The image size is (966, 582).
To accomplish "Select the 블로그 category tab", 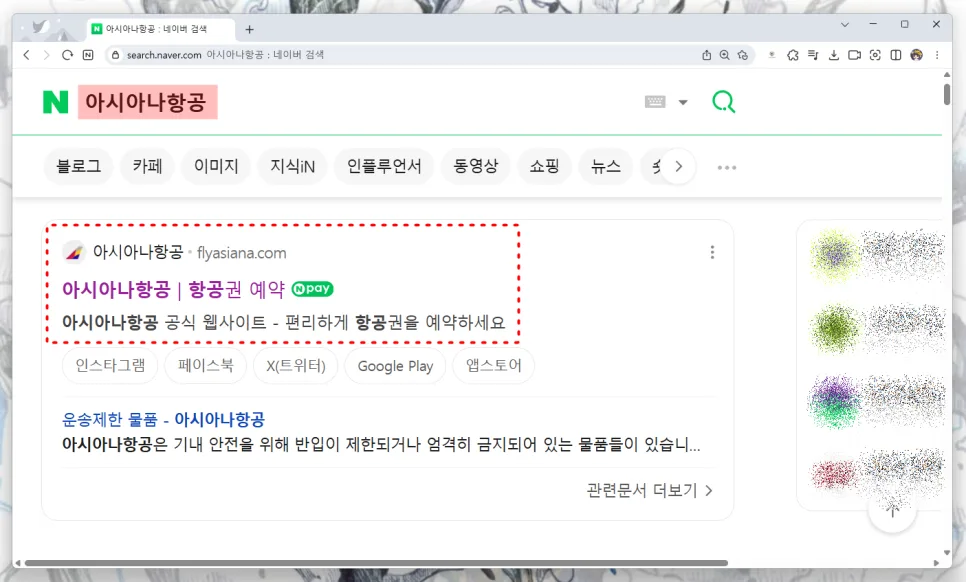I will [79, 166].
